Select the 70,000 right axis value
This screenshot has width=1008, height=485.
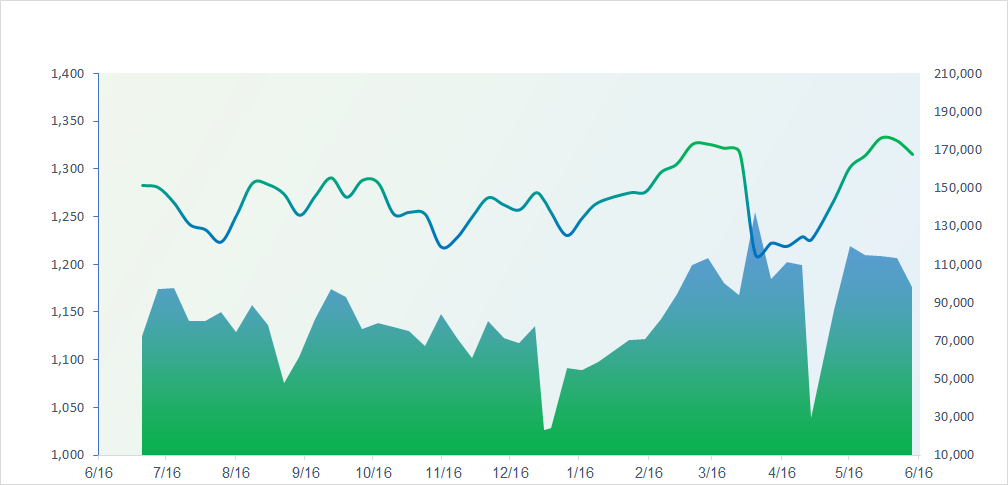coord(954,341)
